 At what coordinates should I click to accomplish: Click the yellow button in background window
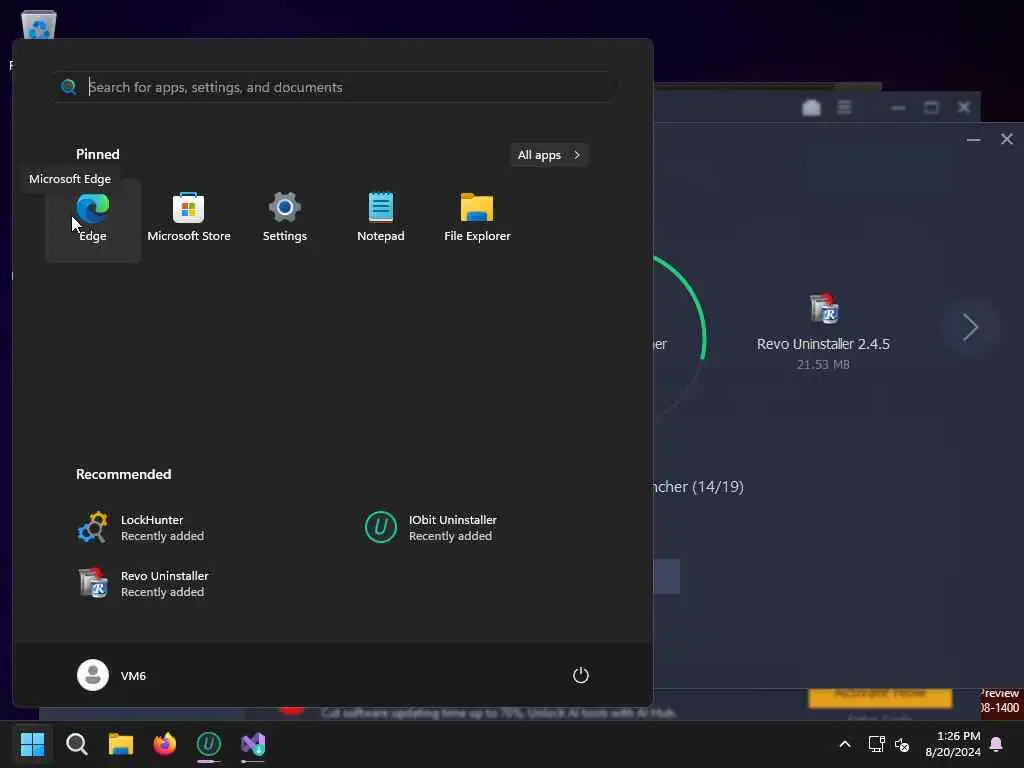tap(880, 697)
